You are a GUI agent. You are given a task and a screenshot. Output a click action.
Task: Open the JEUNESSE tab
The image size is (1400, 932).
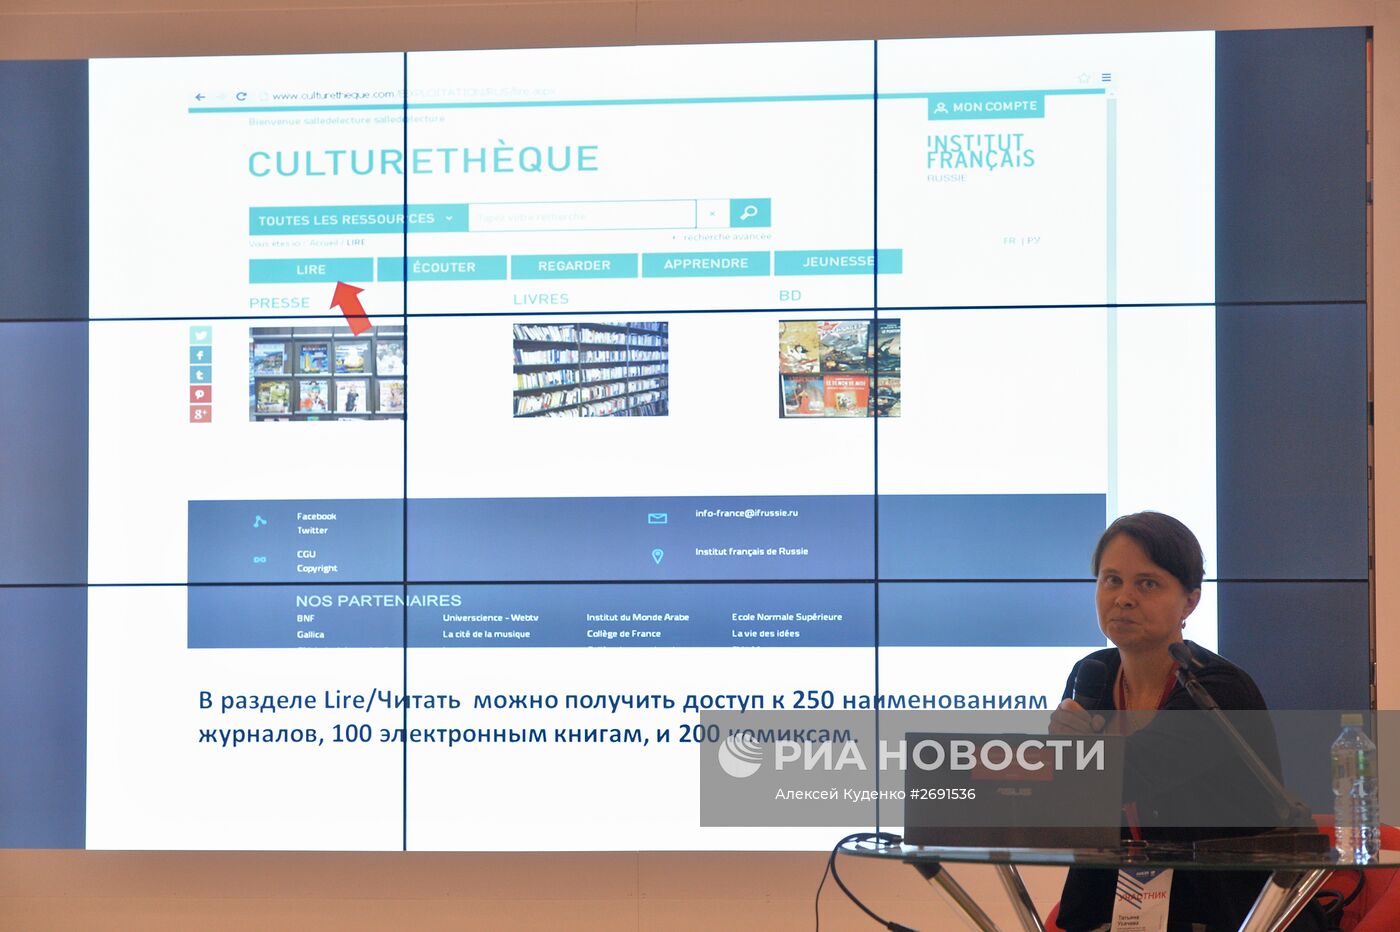(x=839, y=262)
